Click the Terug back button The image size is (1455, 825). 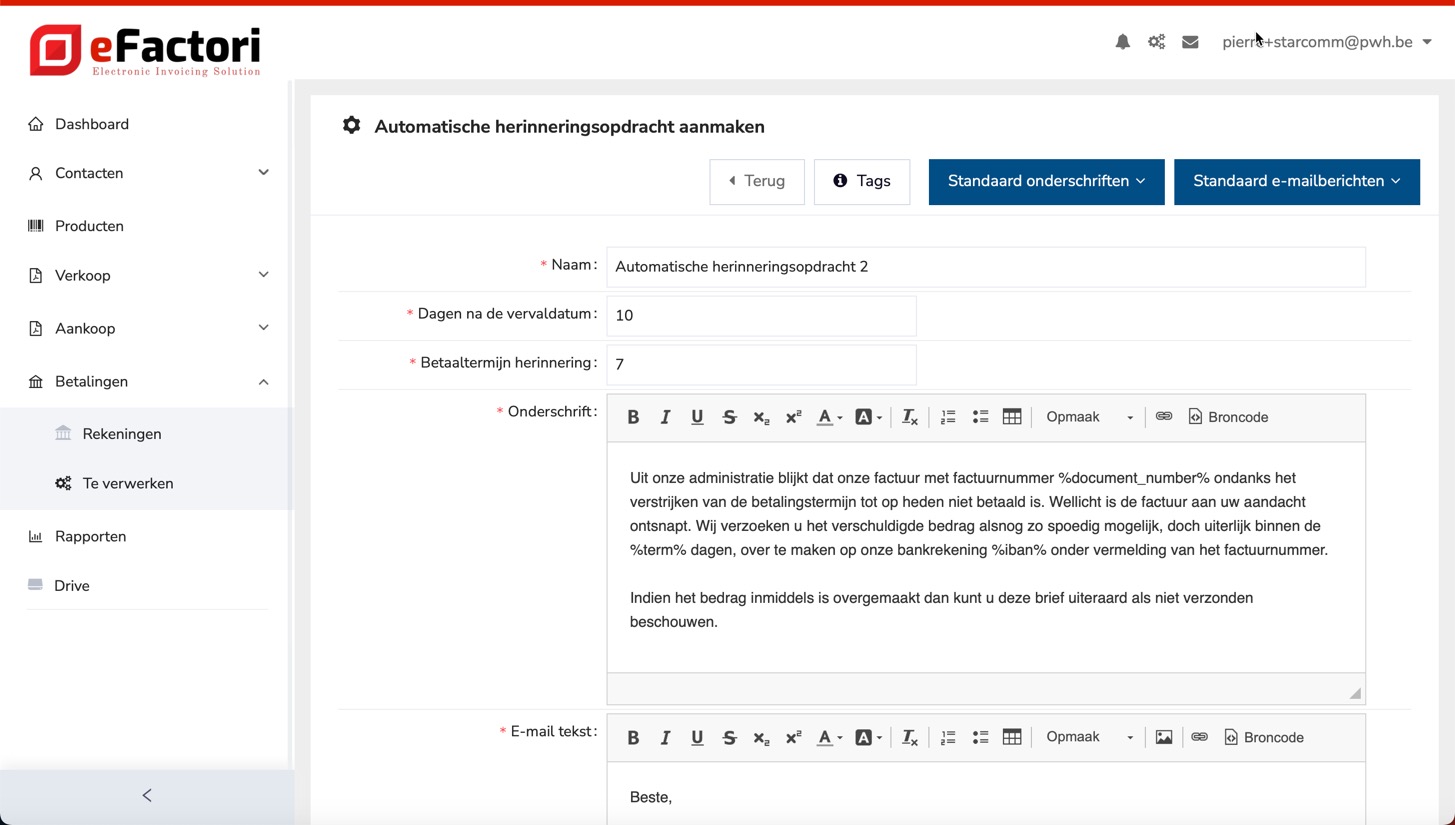[x=756, y=181]
